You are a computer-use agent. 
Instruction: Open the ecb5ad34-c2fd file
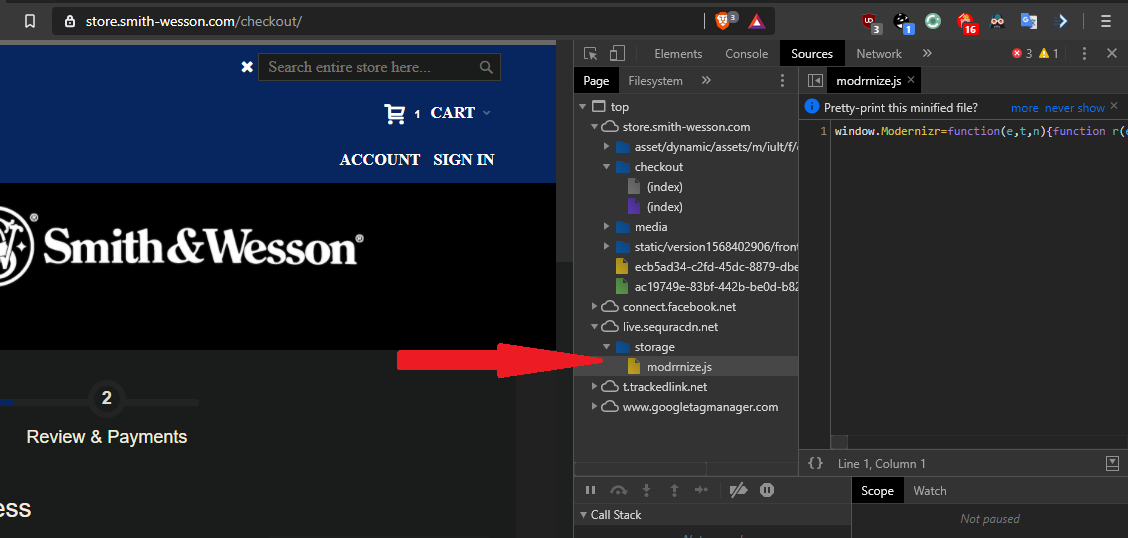tap(706, 267)
